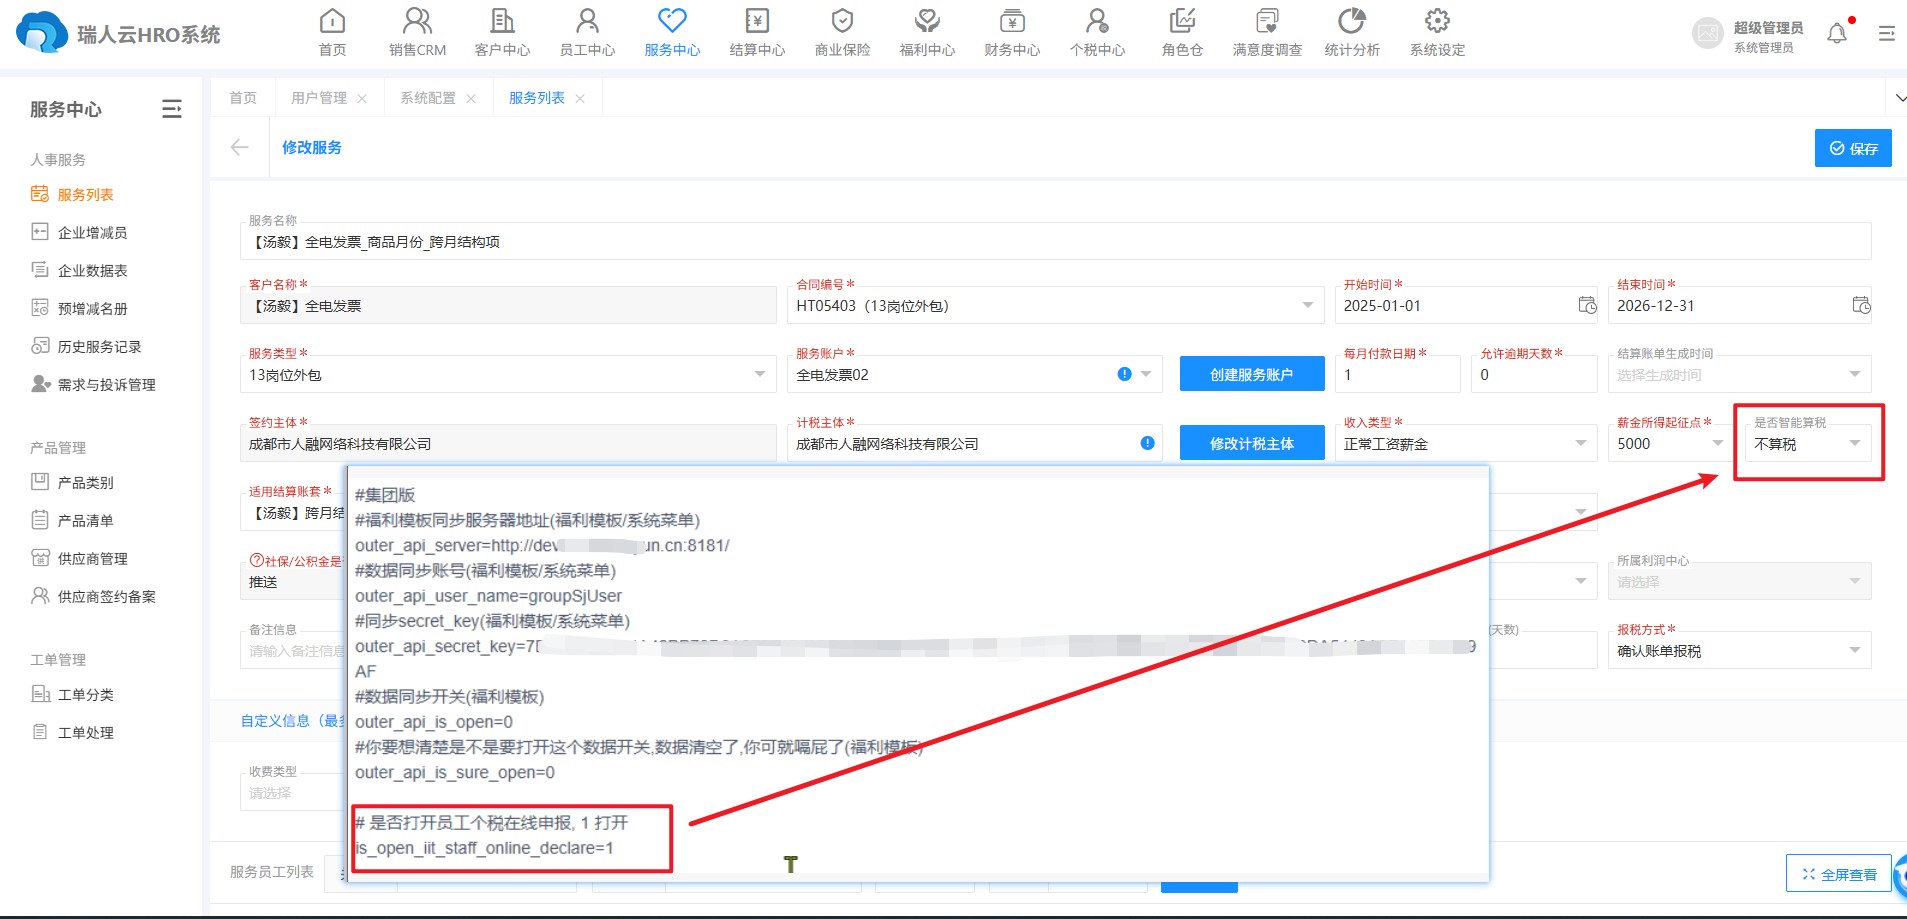Switch to the 系统配置 tab

(x=428, y=98)
